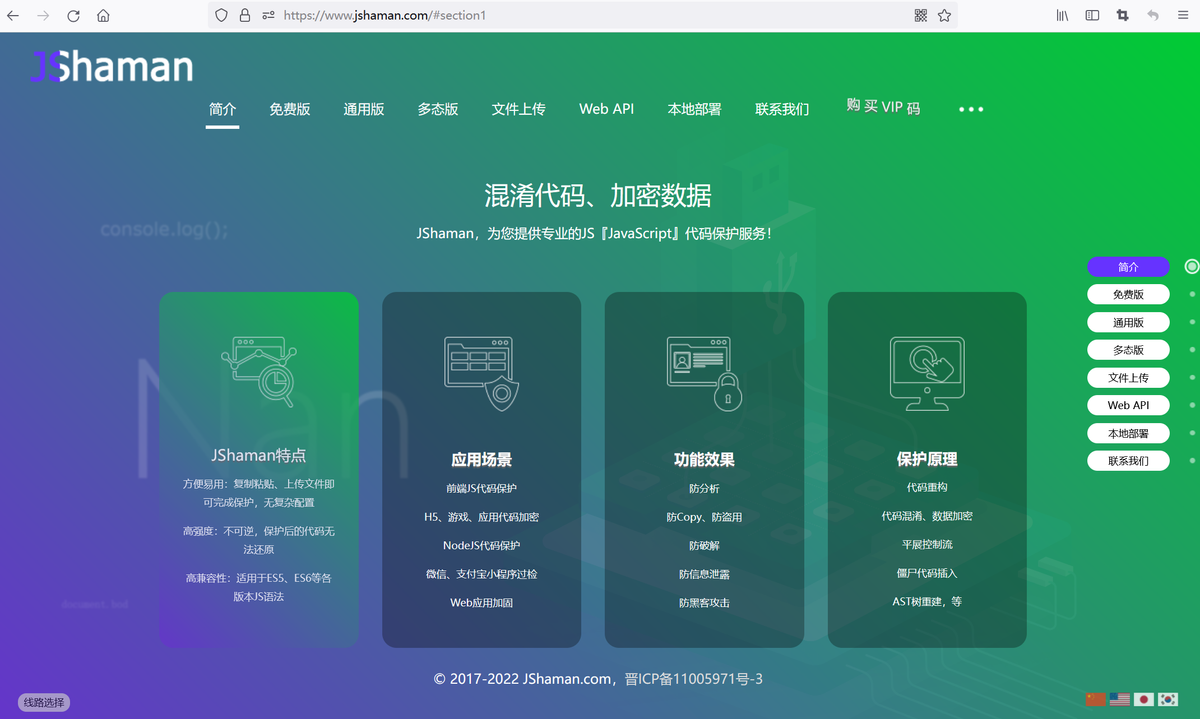Image resolution: width=1200 pixels, height=719 pixels.
Task: Bookmark this page with the star icon
Action: click(944, 16)
